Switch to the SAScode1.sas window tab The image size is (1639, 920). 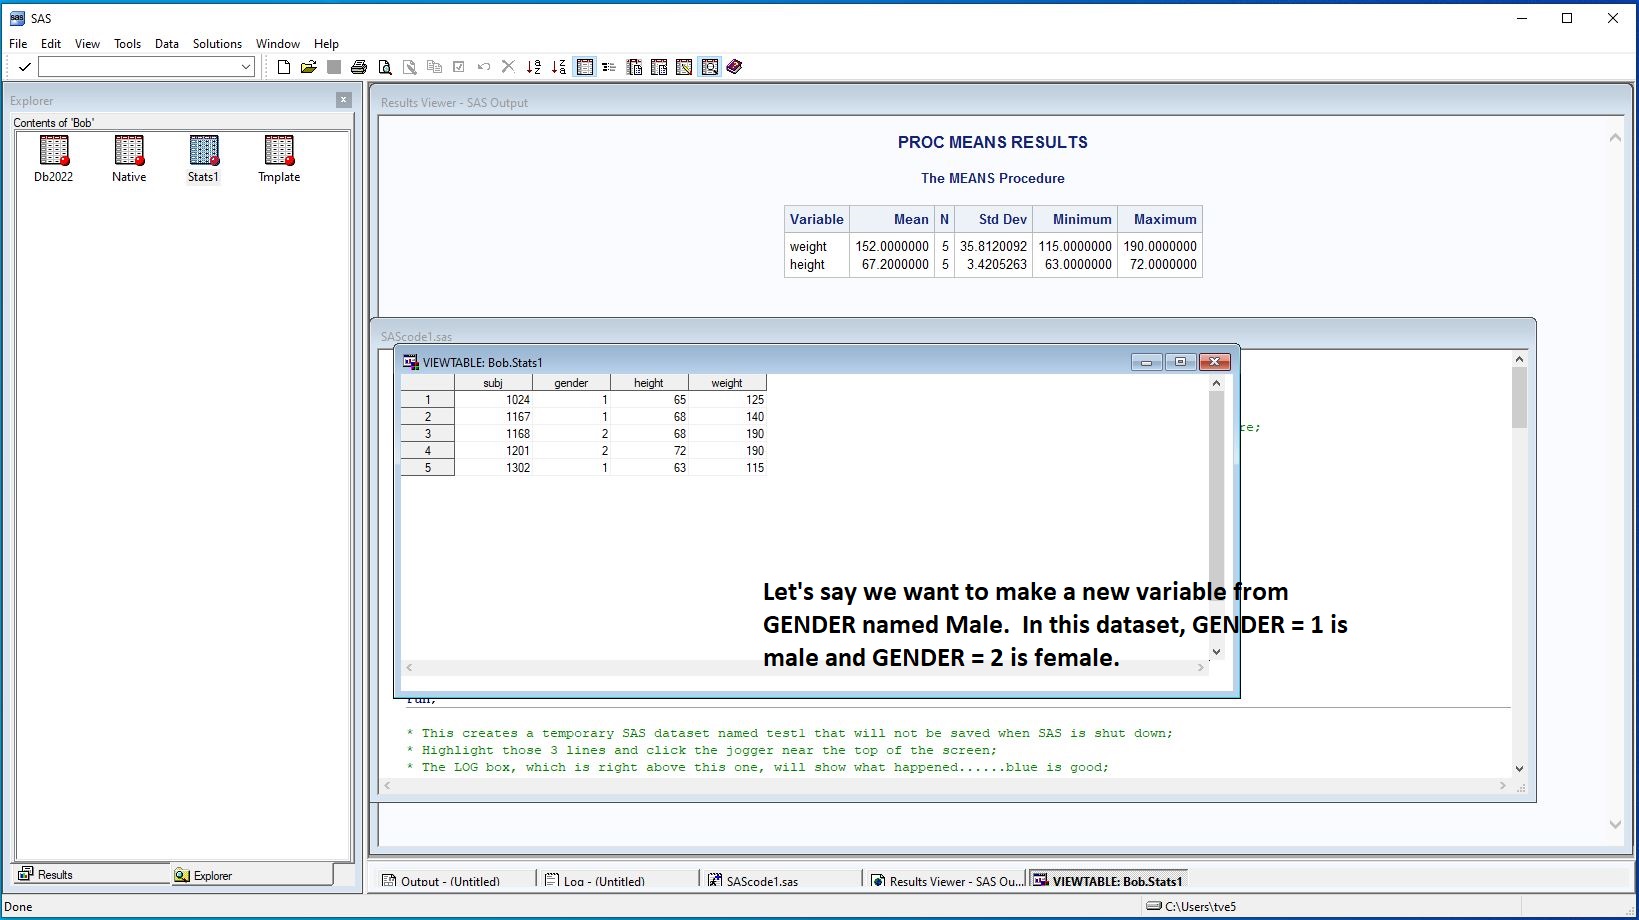[762, 881]
